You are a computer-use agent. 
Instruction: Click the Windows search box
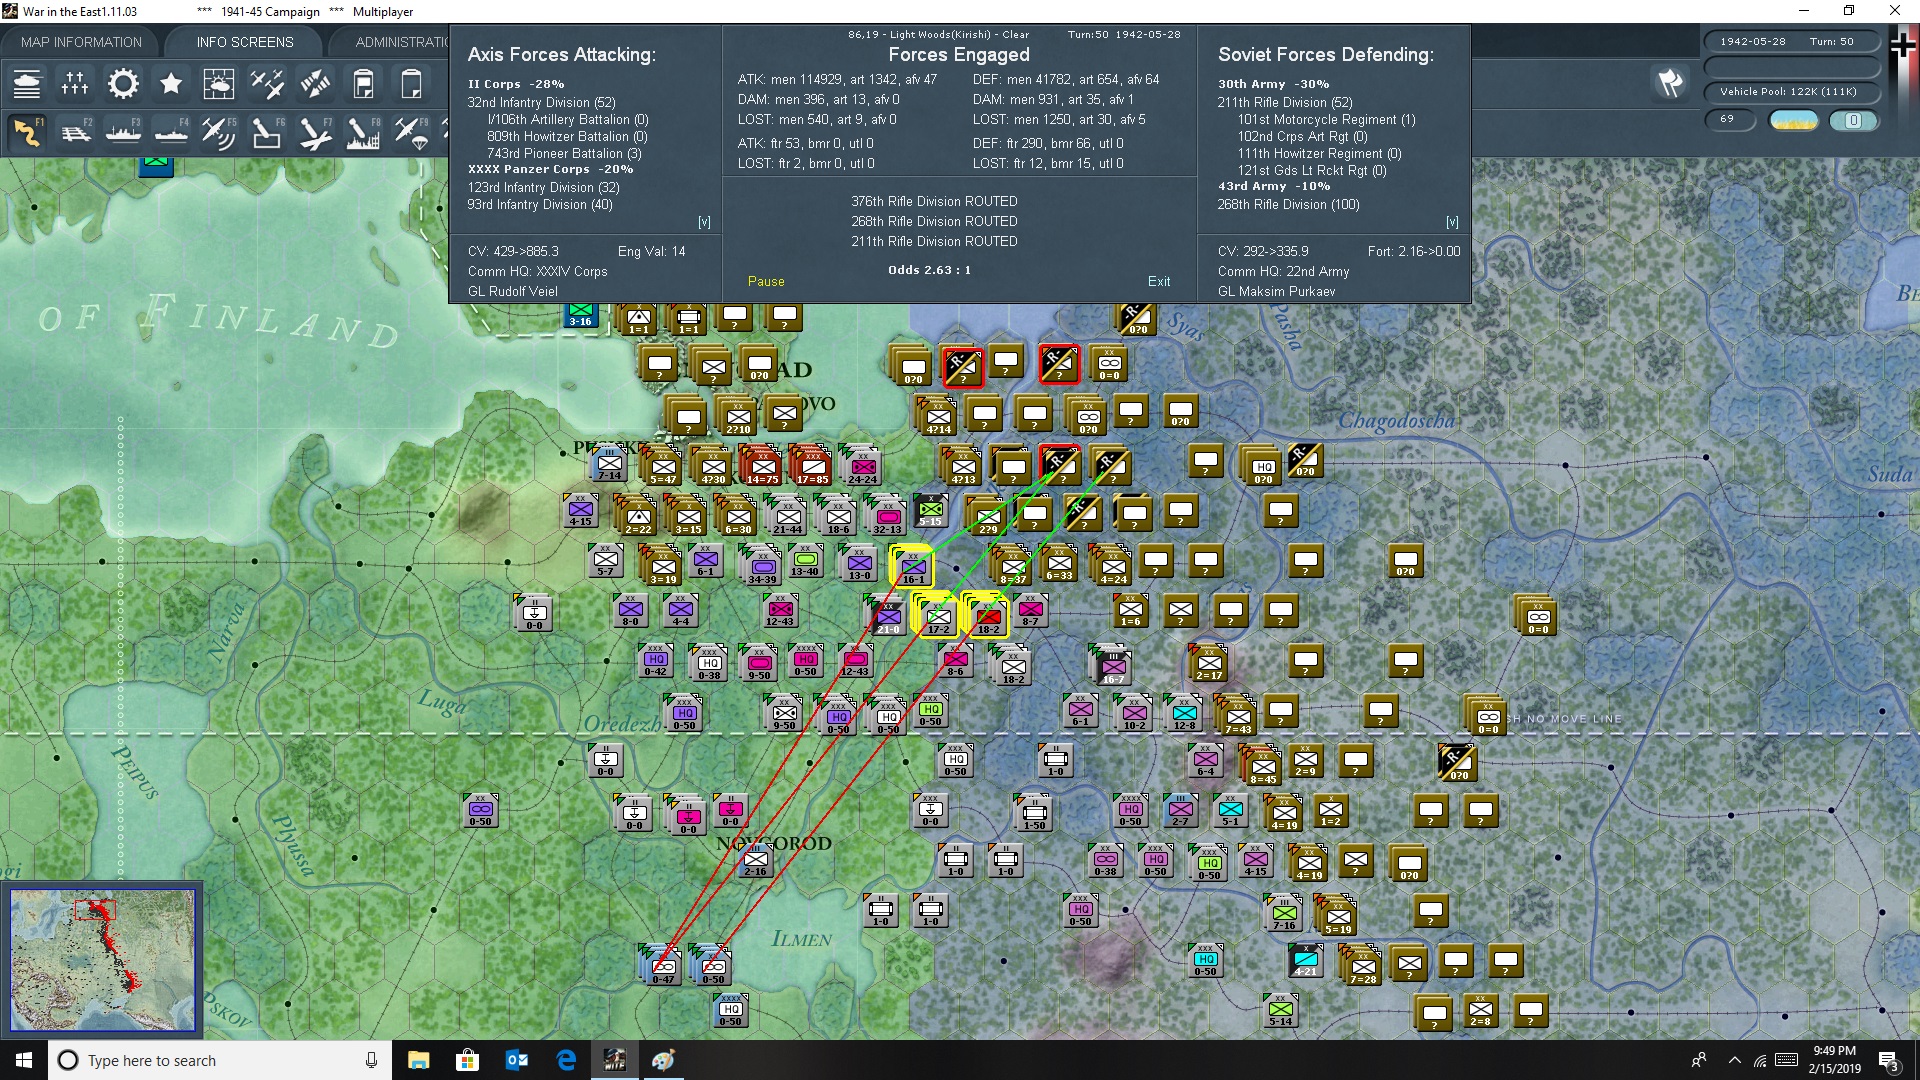[x=219, y=1060]
